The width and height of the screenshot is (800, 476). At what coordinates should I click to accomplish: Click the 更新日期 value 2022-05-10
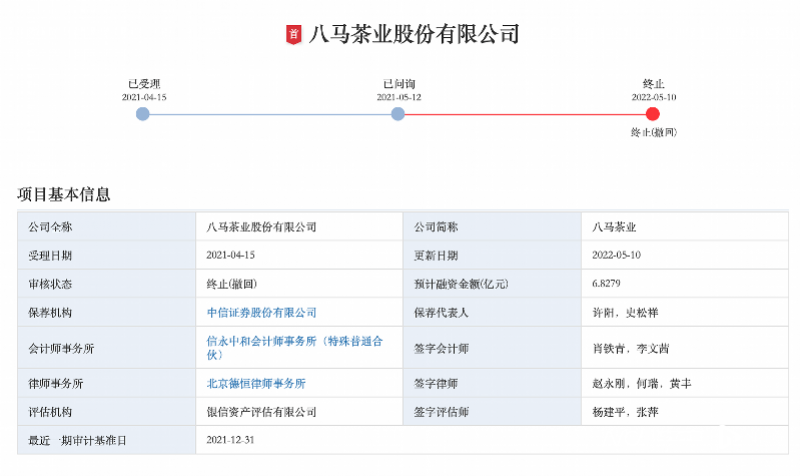616,255
